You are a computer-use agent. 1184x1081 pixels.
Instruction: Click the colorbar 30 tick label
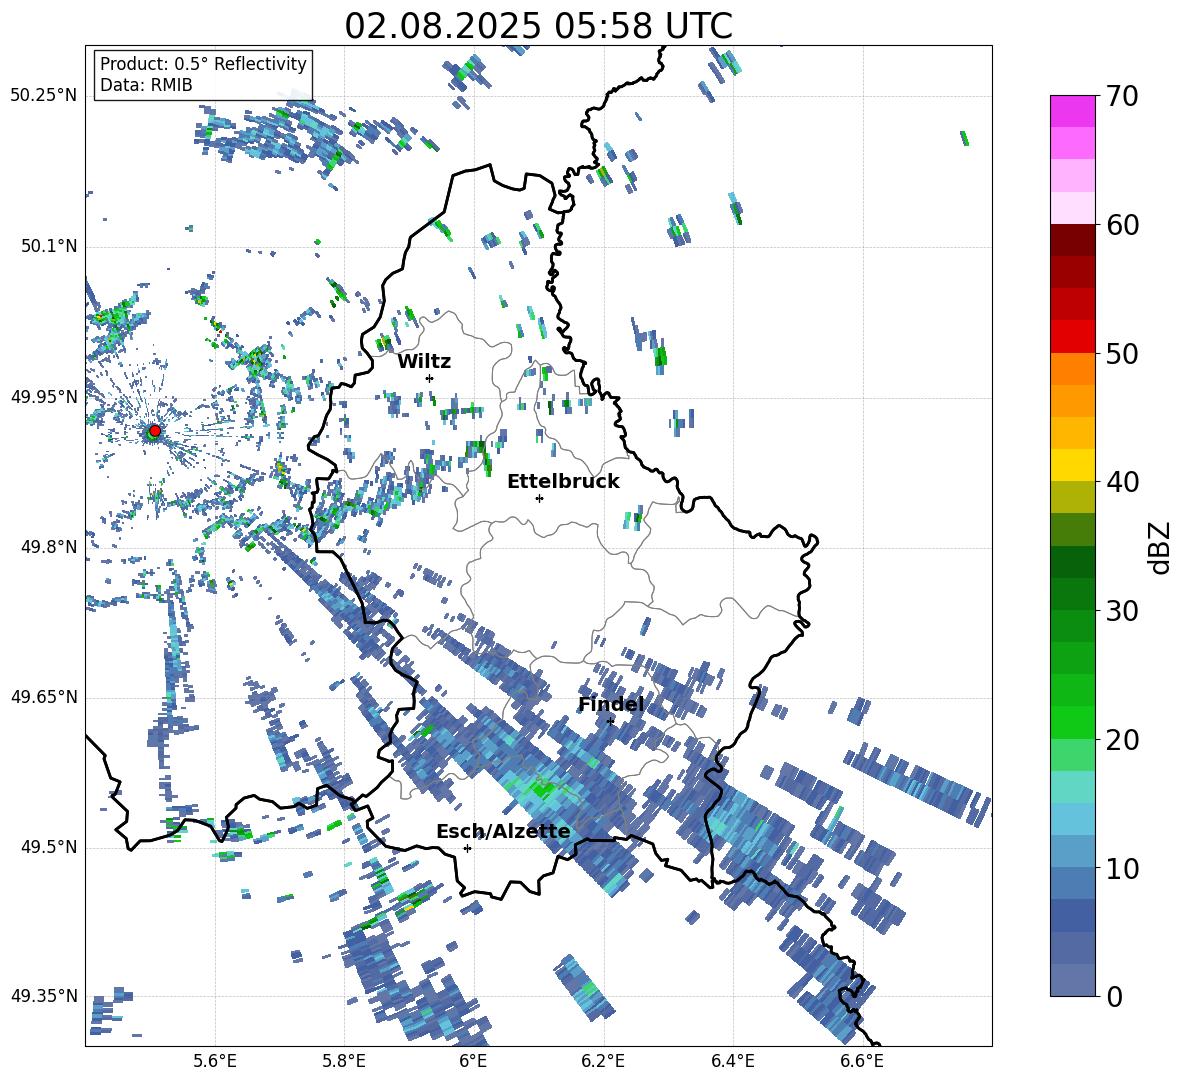click(x=1123, y=611)
